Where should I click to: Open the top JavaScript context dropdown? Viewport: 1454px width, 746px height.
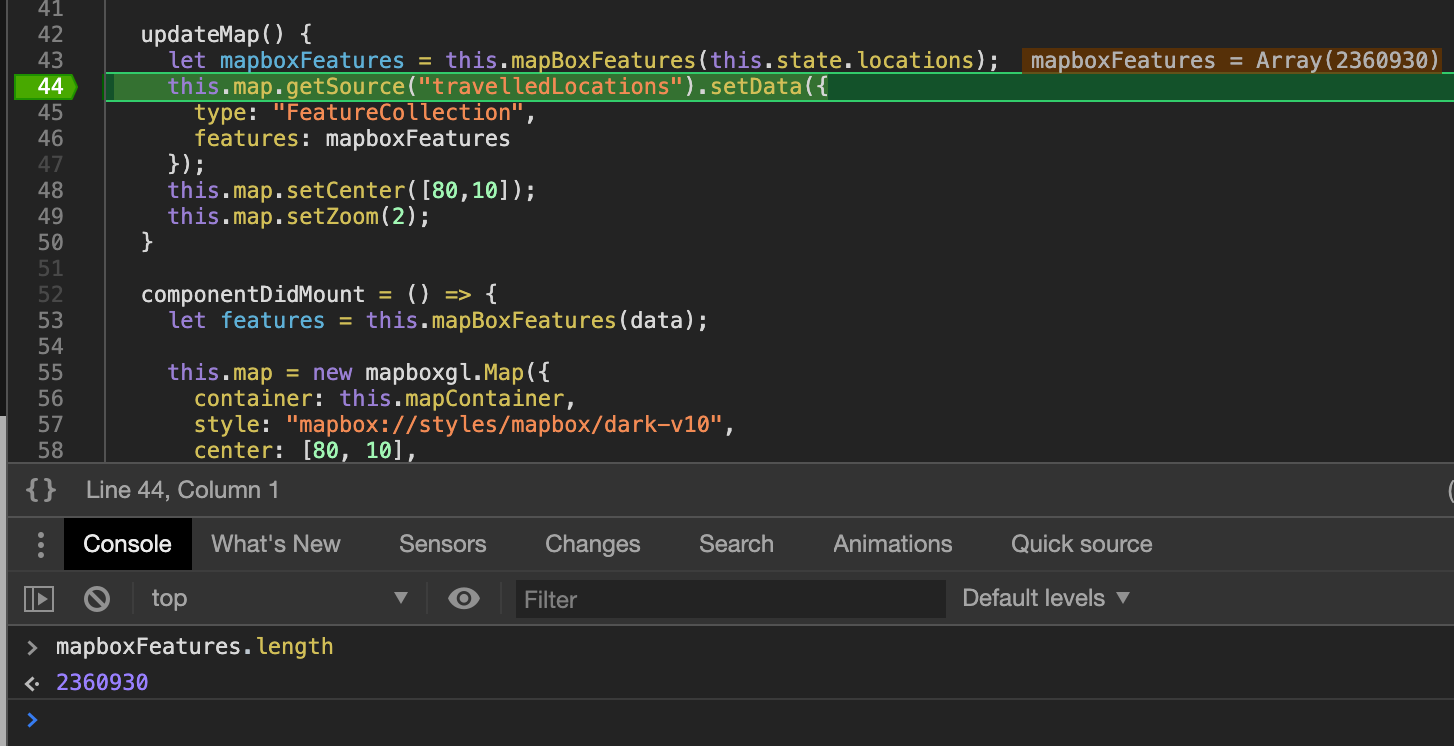[279, 599]
